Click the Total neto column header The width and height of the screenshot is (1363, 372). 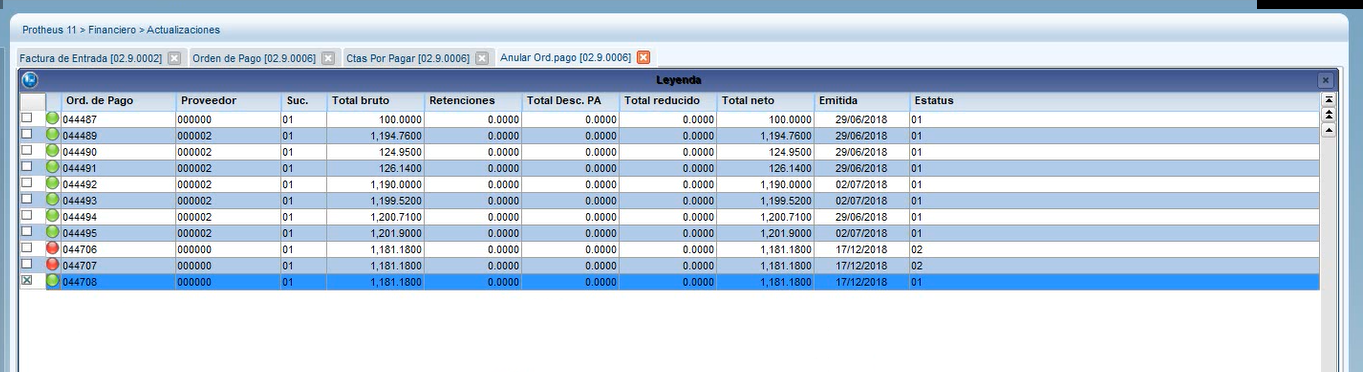click(x=766, y=101)
